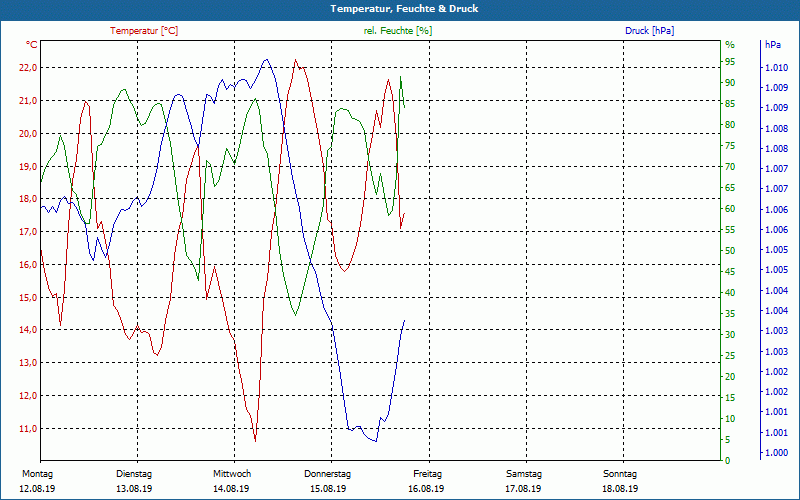Click the date '18.08.19'
Screen dimensions: 800x500
tap(620, 489)
